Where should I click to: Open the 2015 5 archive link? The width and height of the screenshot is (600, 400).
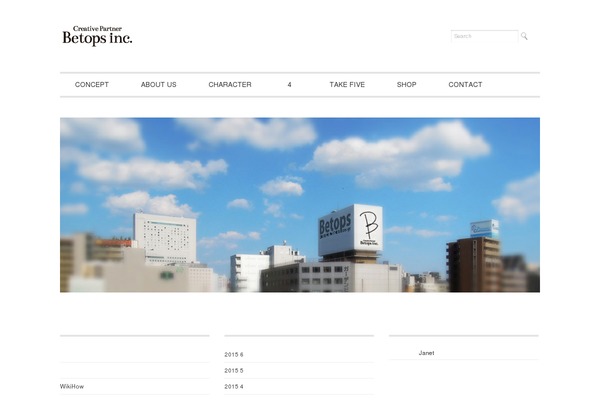pyautogui.click(x=234, y=371)
